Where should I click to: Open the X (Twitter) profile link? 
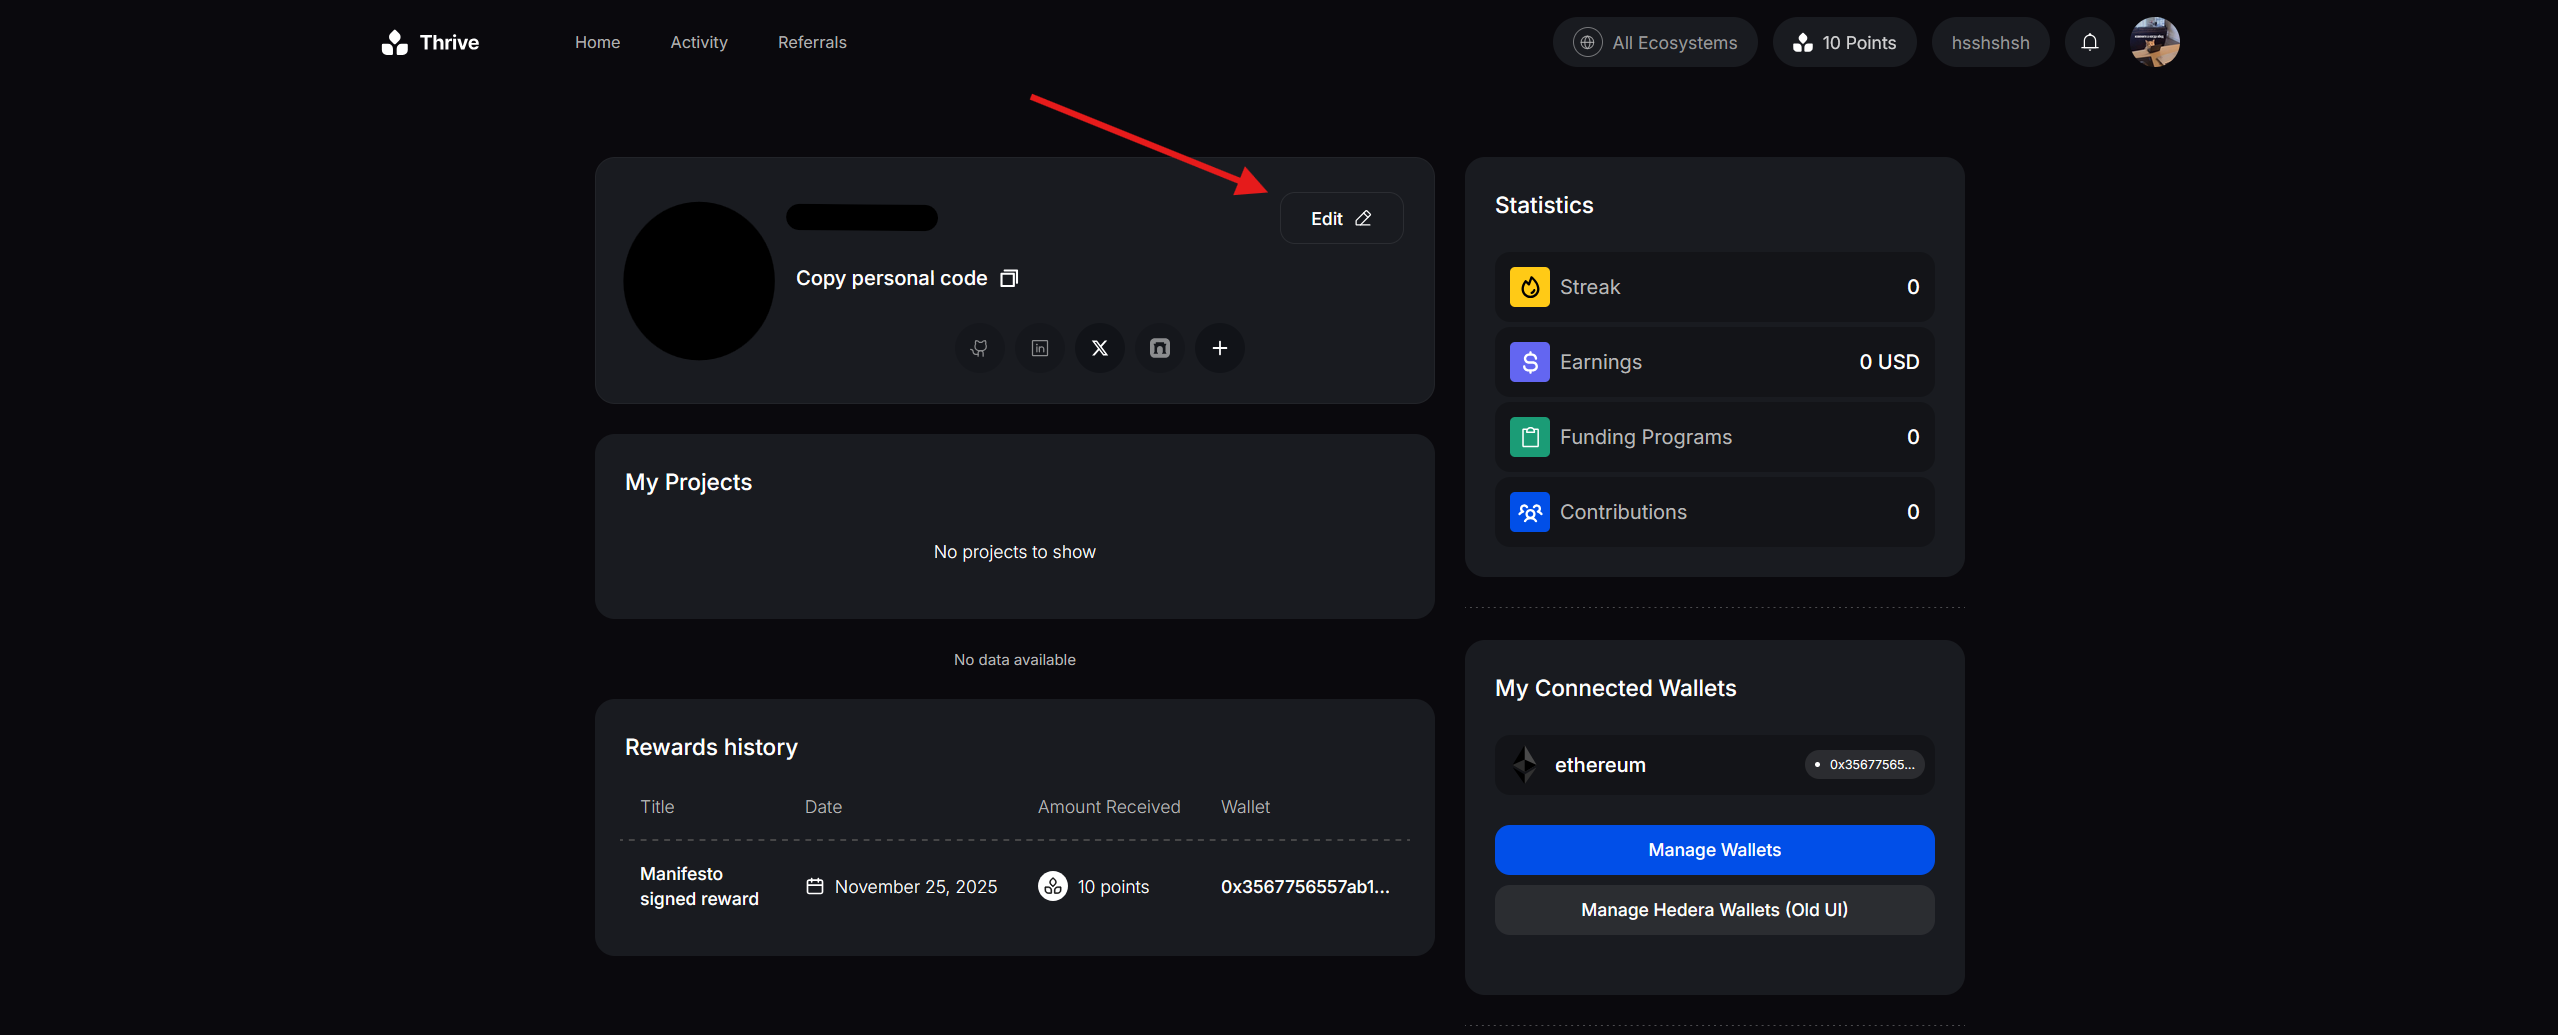point(1100,348)
